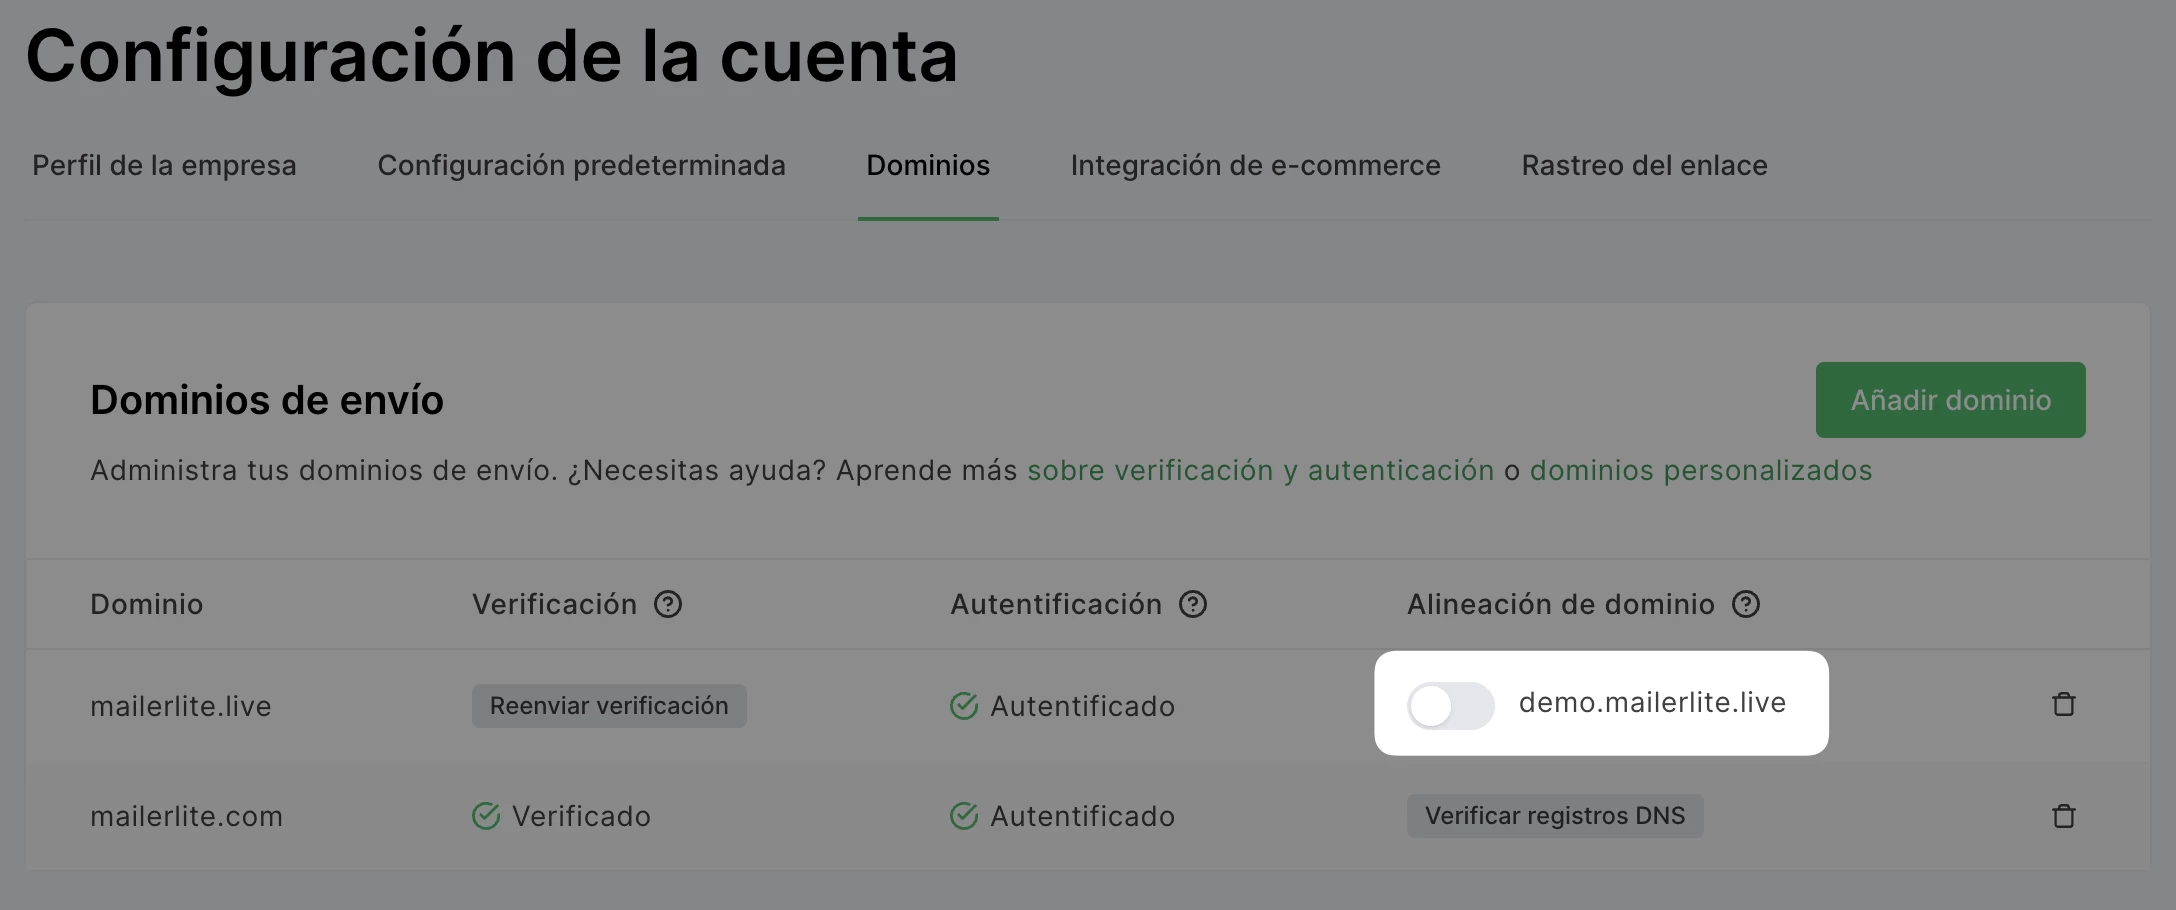Click the Verificar registros DNS button
The height and width of the screenshot is (910, 2176).
[x=1555, y=816]
